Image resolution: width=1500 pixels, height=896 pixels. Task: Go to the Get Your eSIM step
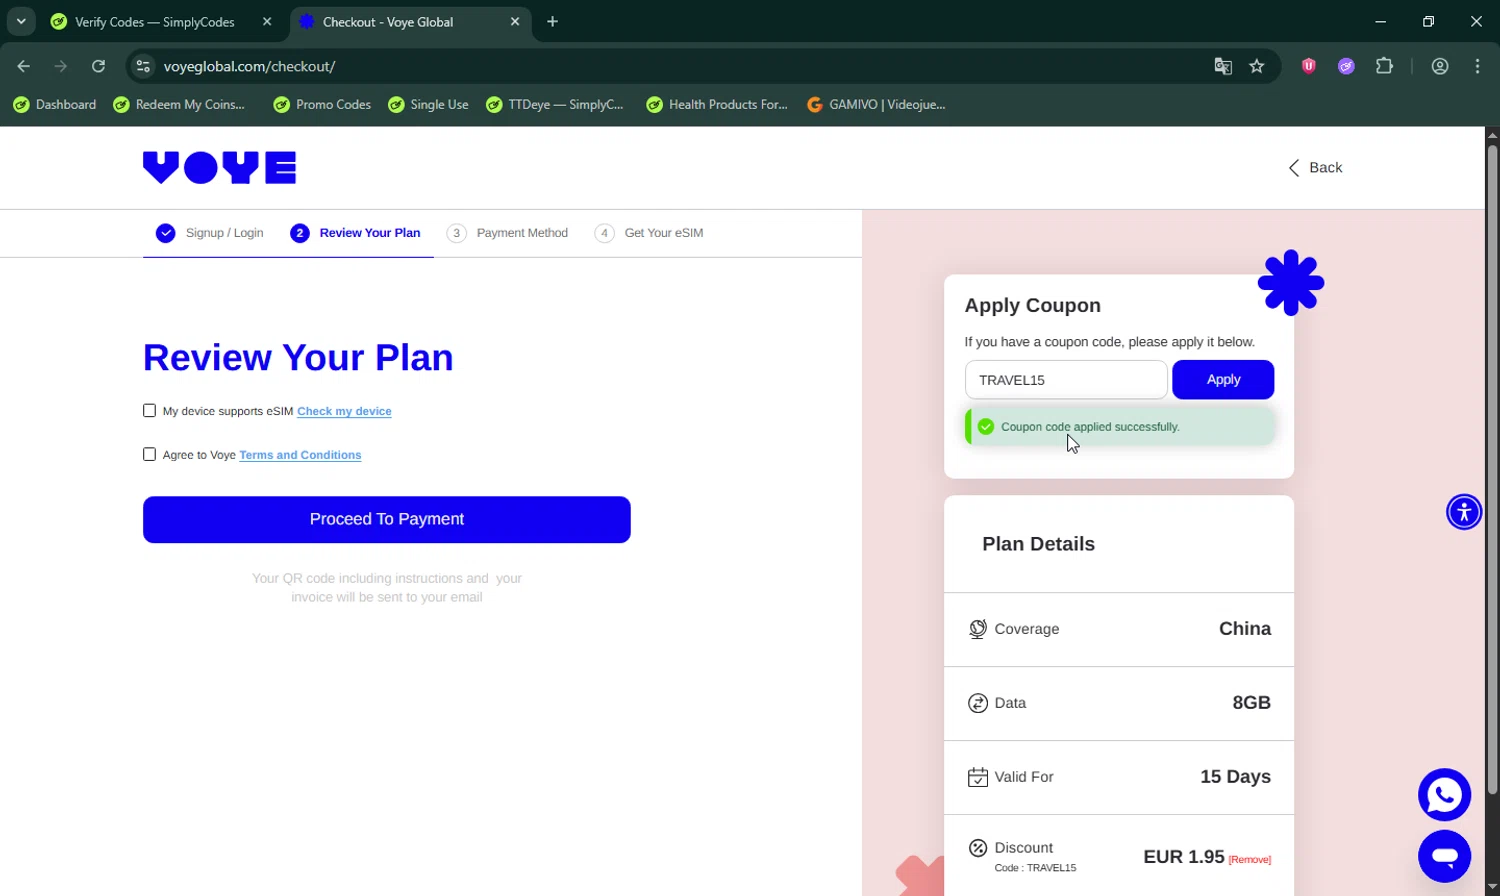[649, 233]
